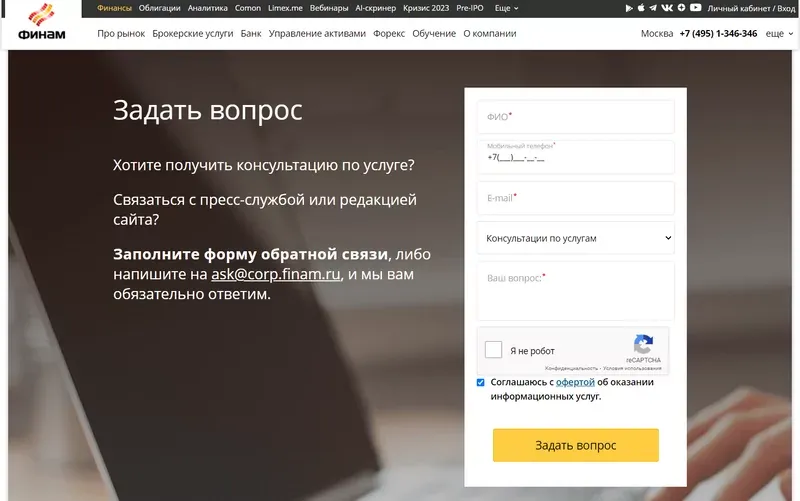800x501 pixels.
Task: Open the Finam logo homepage
Action: pos(41,21)
